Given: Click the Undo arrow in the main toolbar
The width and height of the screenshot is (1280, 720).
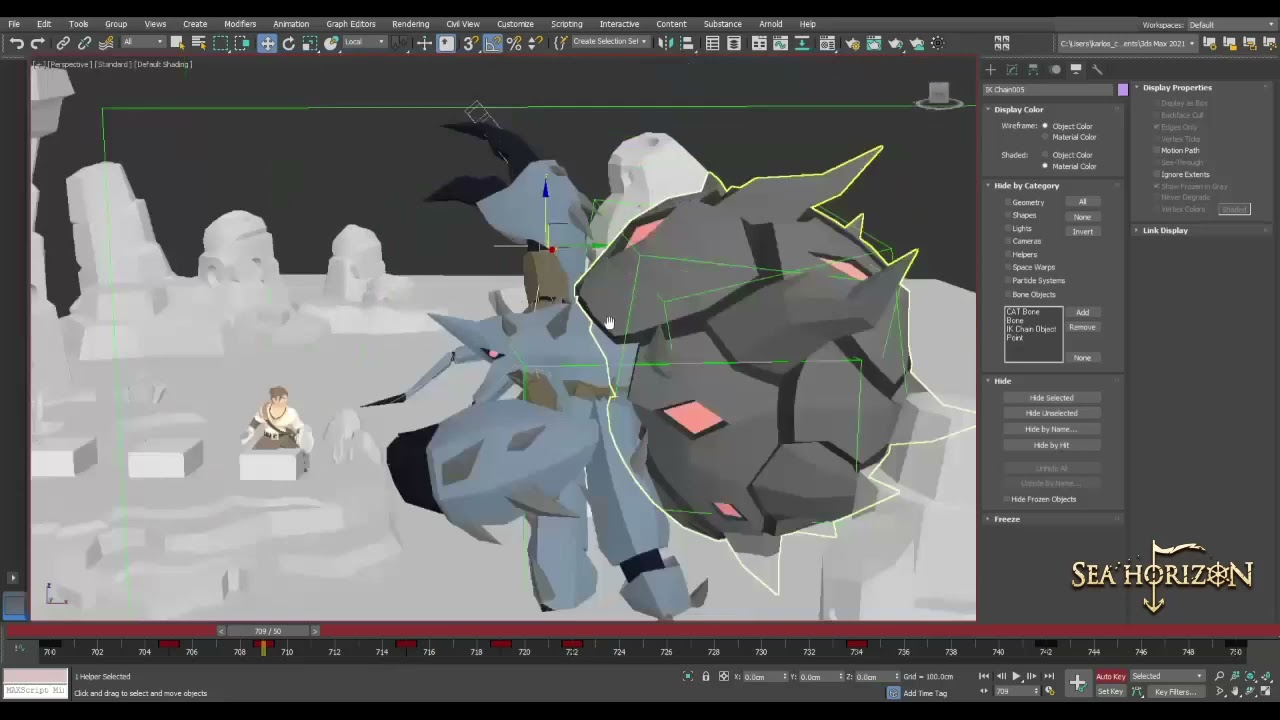Looking at the screenshot, I should coord(17,43).
